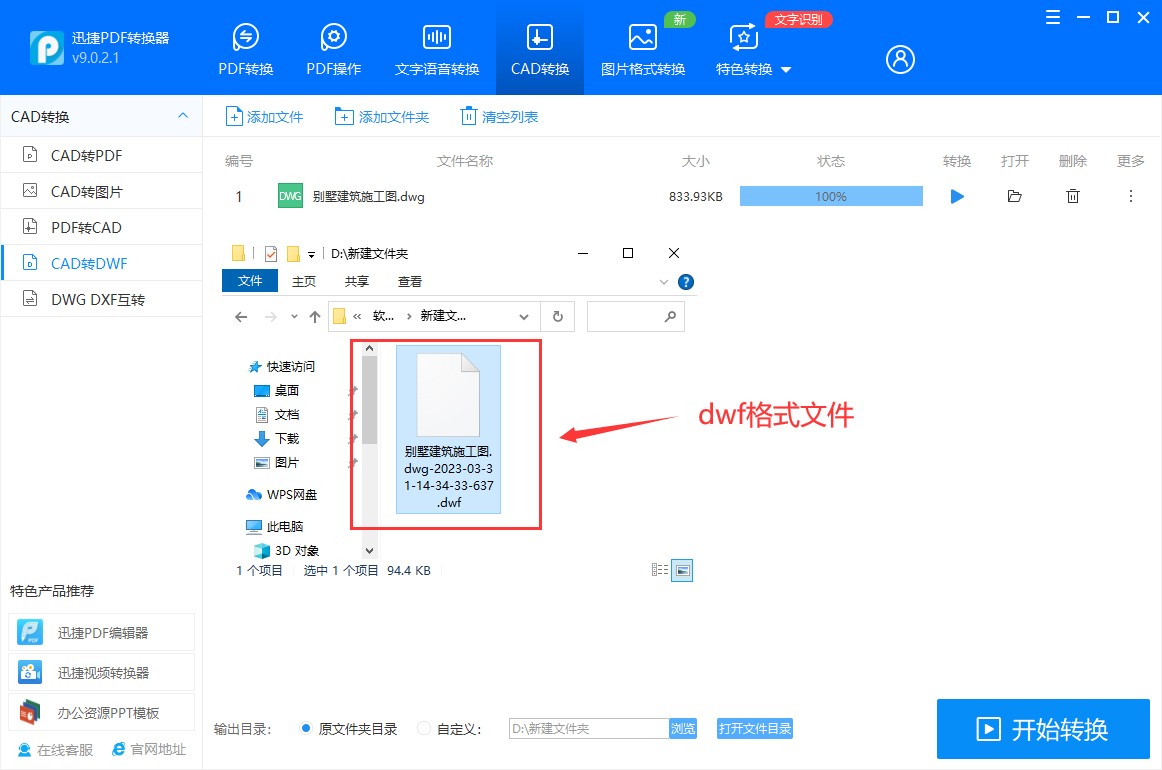This screenshot has width=1162, height=770.
Task: Open the 文件 menu in explorer window
Action: tap(249, 281)
